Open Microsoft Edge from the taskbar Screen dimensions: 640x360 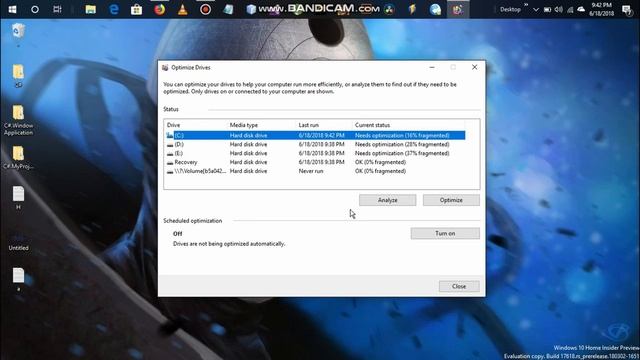pos(114,9)
